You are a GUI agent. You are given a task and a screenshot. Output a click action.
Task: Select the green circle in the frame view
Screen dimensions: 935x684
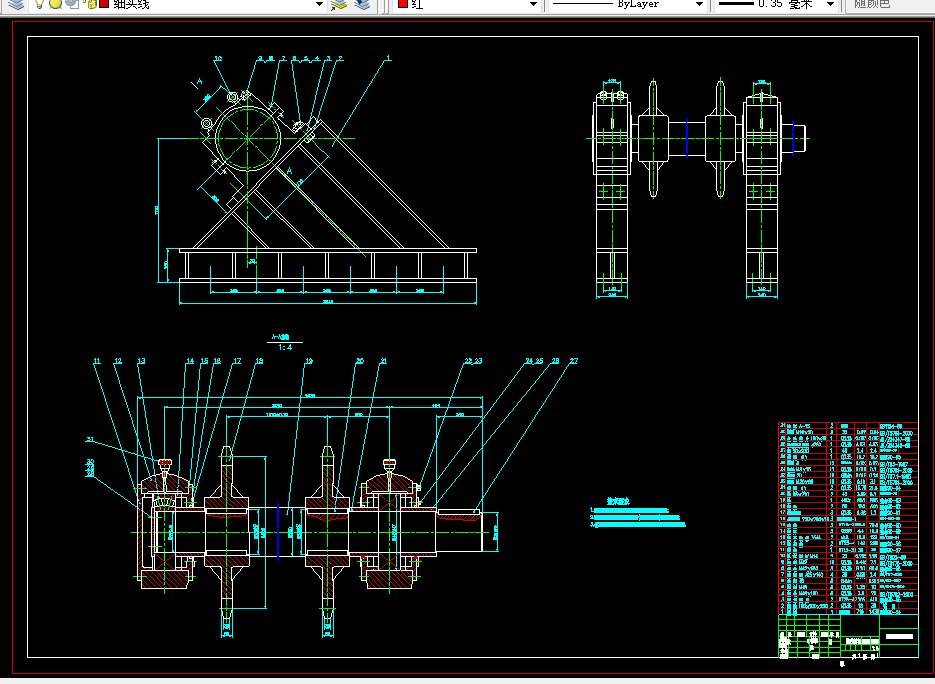pyautogui.click(x=247, y=138)
